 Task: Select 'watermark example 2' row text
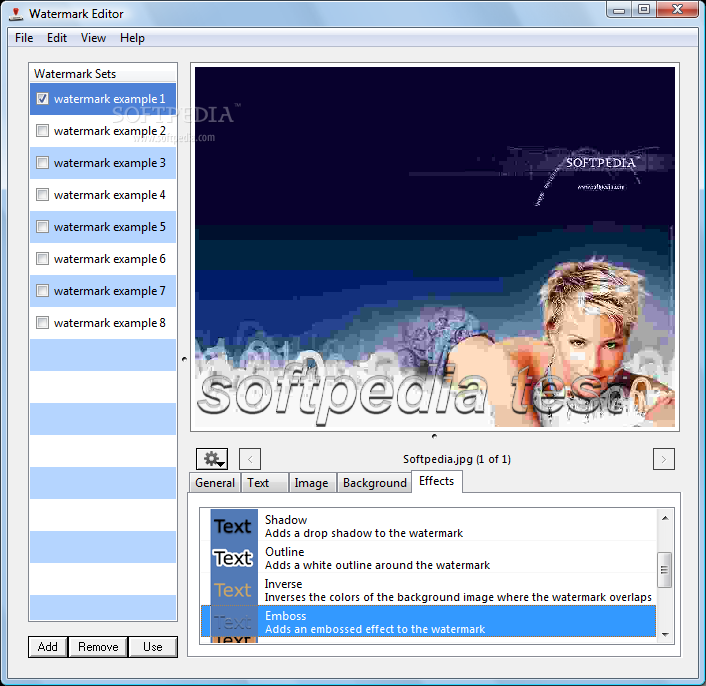[109, 131]
